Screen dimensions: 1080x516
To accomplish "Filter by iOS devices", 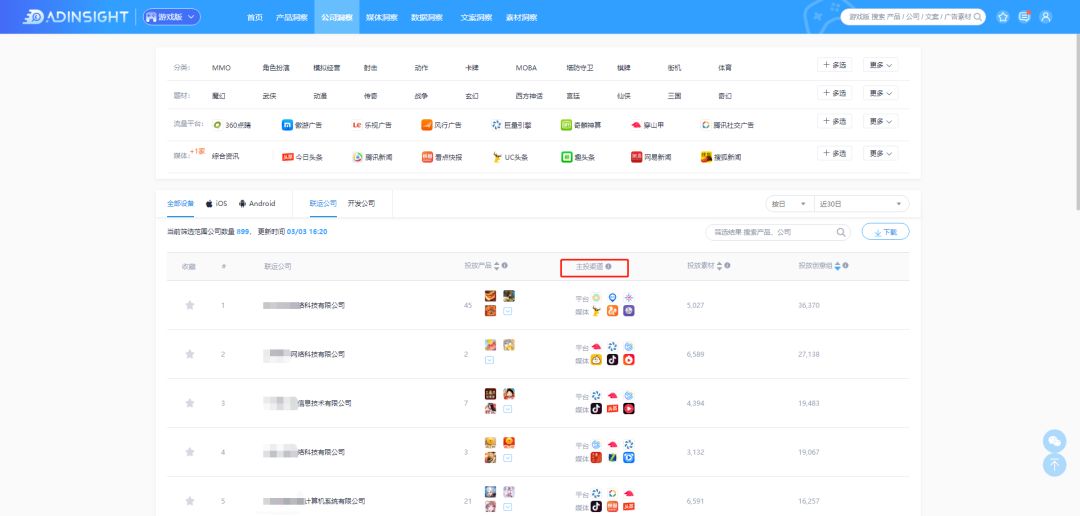I will (x=216, y=204).
